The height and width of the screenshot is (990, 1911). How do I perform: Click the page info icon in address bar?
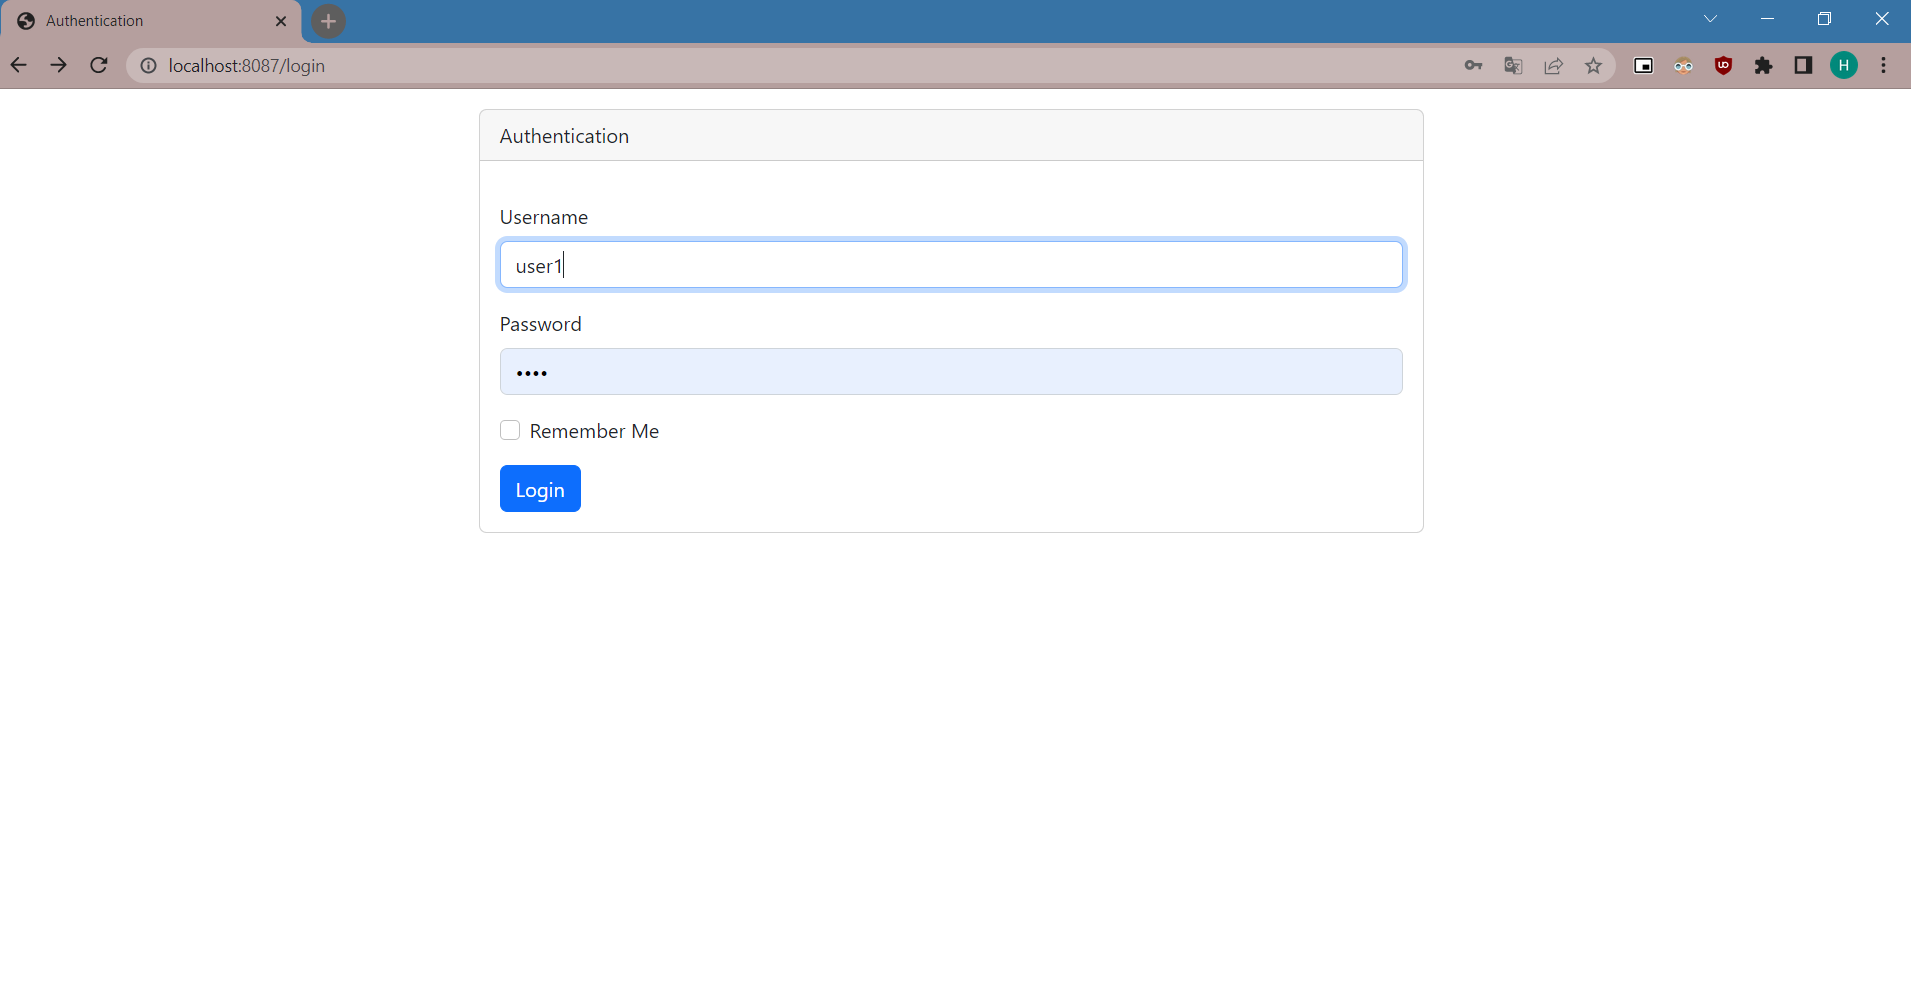coord(148,65)
